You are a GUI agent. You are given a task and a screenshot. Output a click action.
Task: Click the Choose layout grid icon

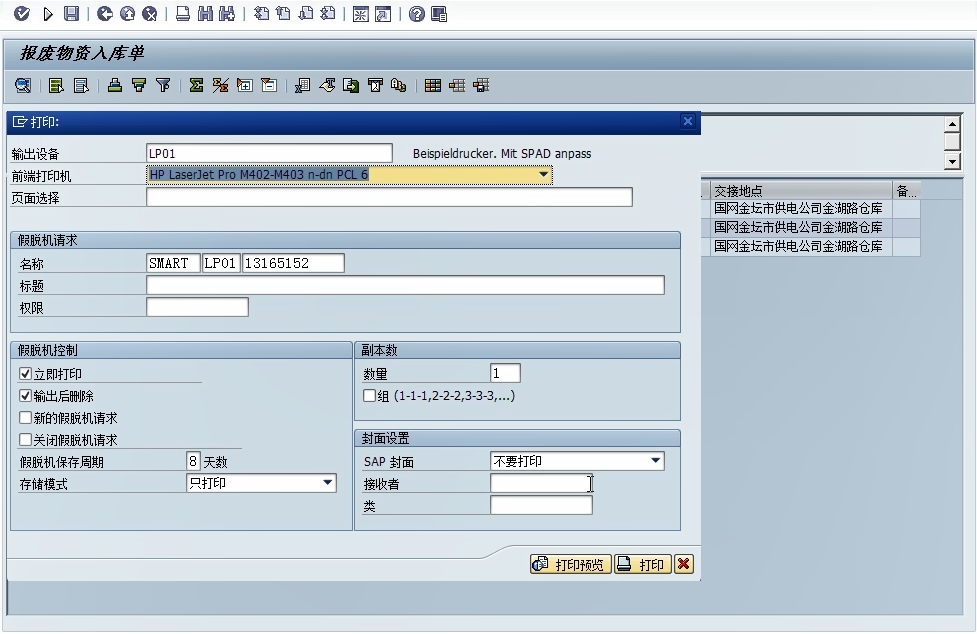[x=433, y=86]
